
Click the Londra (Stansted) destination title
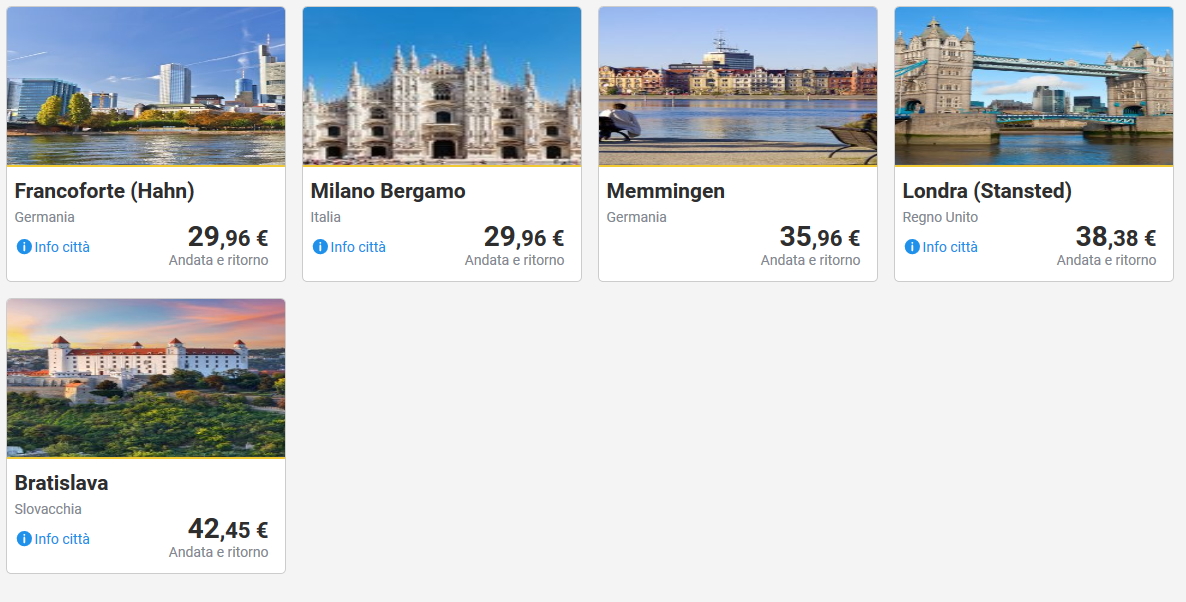987,191
